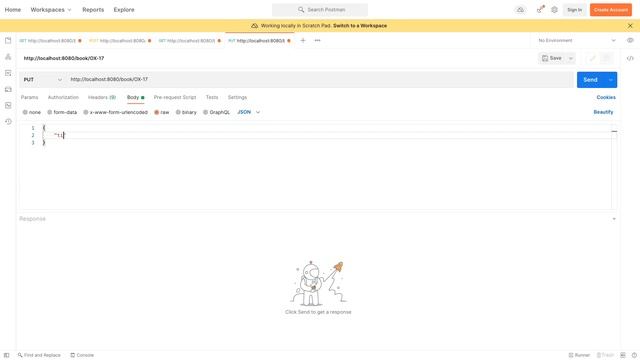Select the x-www-form-urlencoded body type
Viewport: 640px width, 360px height.
point(116,112)
